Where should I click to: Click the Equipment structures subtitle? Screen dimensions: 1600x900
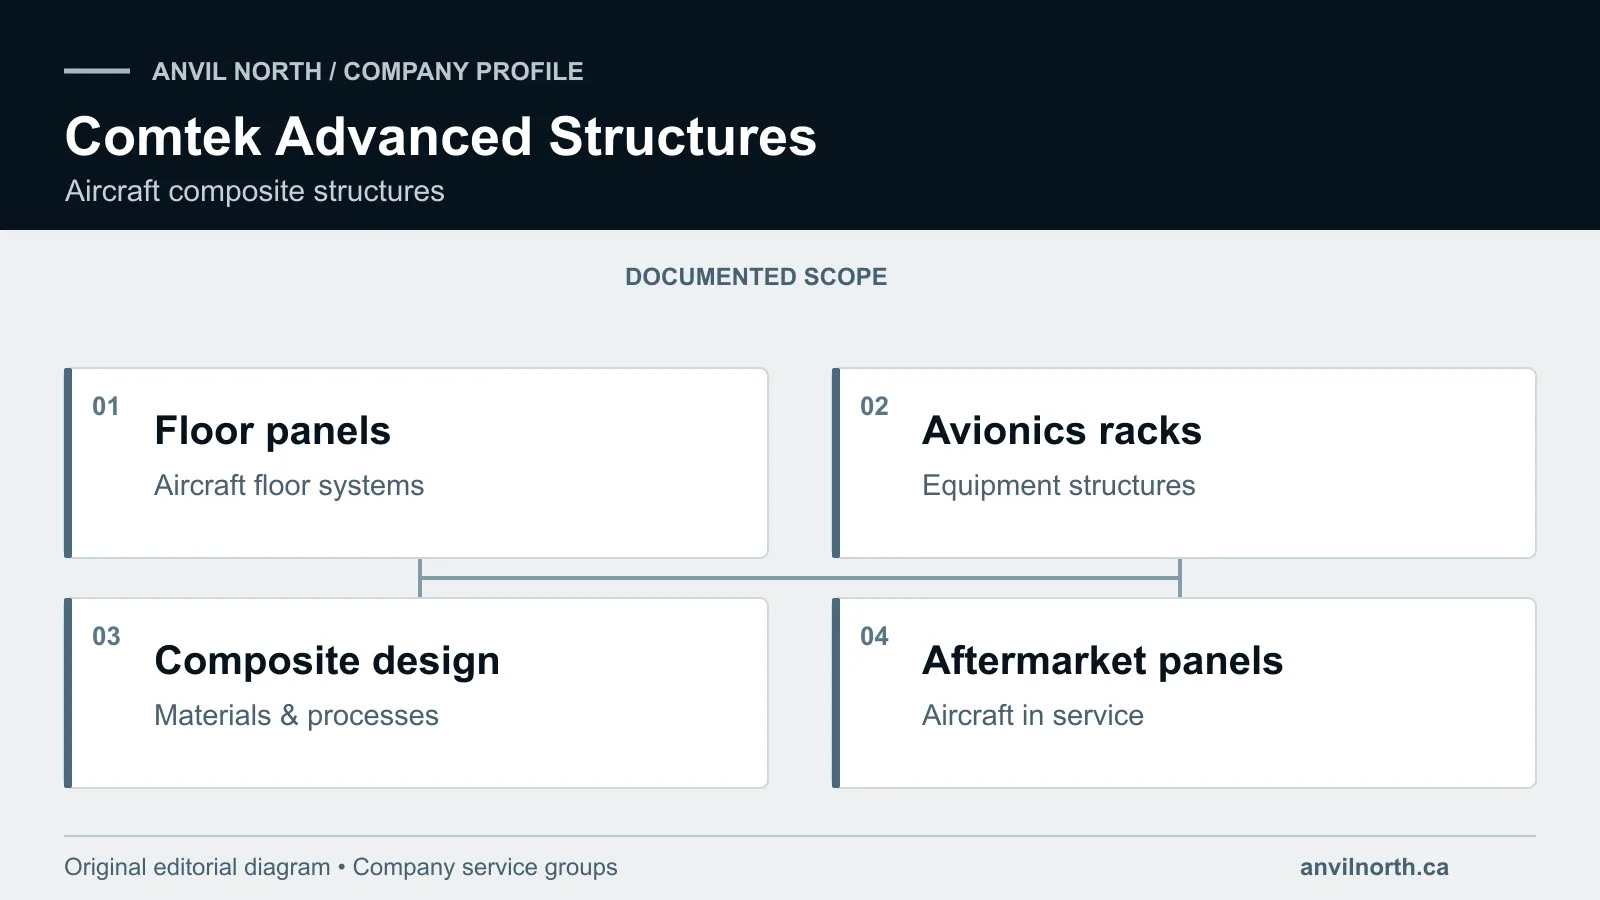(1058, 486)
